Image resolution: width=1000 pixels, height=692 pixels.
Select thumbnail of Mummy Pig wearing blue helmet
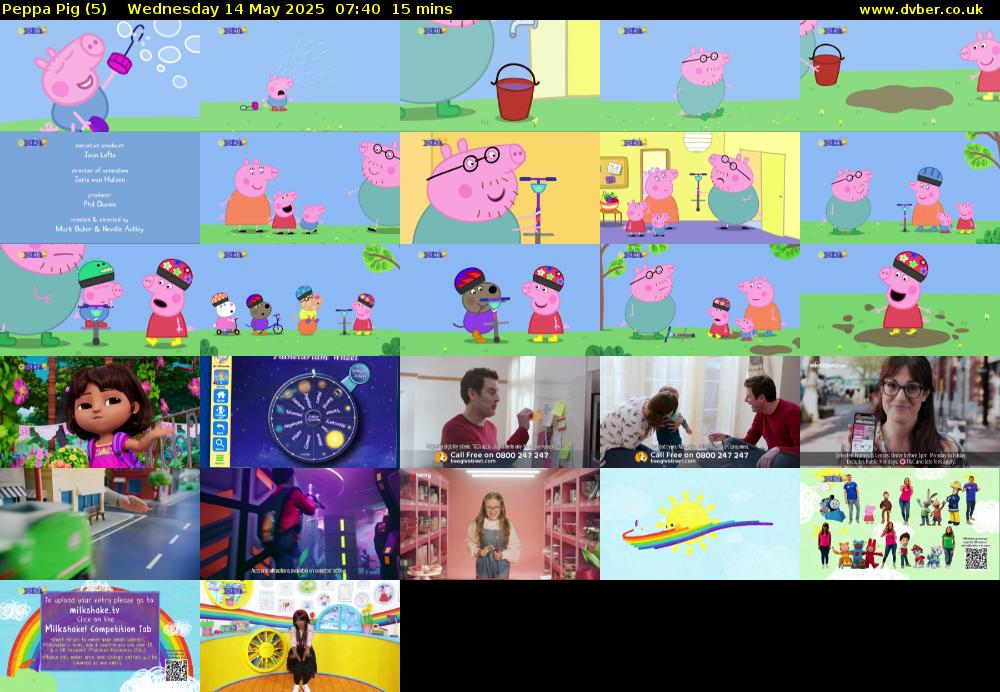(x=900, y=188)
